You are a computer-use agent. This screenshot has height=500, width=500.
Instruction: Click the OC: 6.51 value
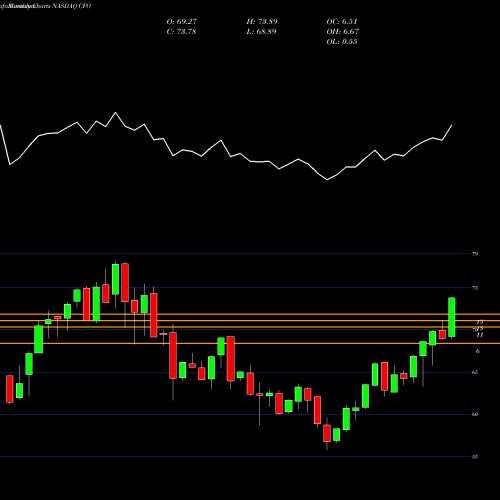342,22
